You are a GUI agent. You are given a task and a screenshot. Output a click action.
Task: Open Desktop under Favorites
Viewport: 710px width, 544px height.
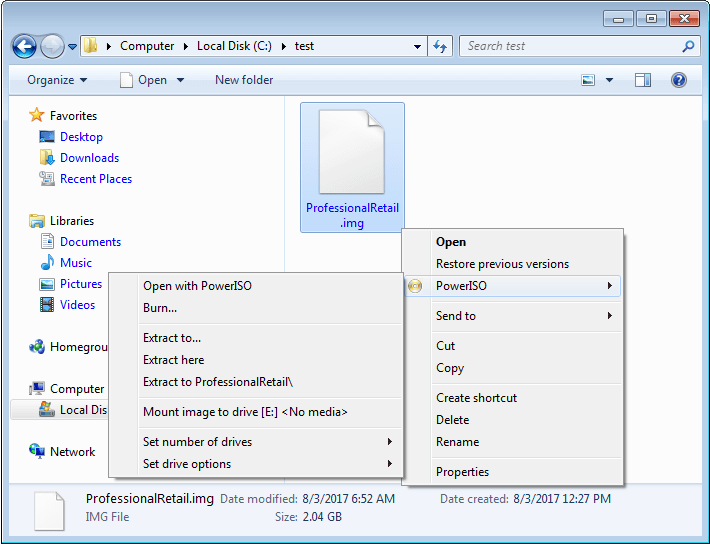[x=82, y=137]
